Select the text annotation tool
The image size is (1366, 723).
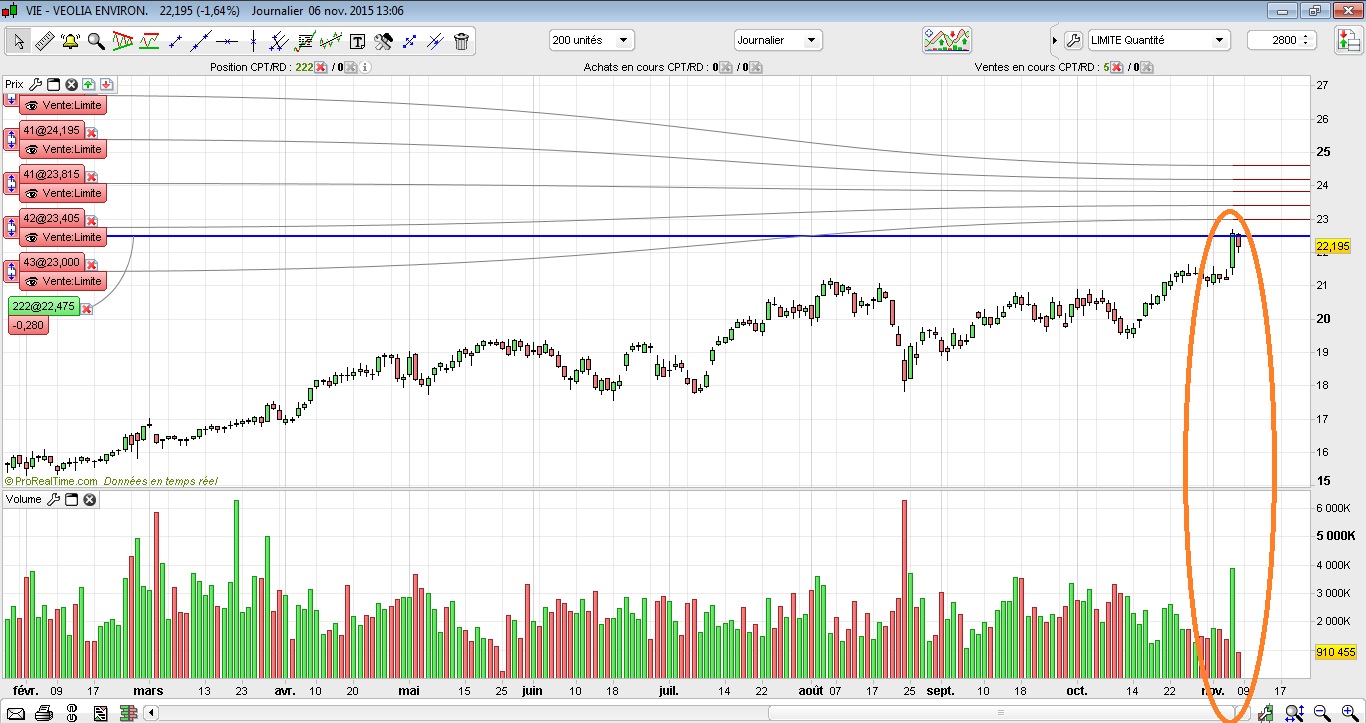click(357, 41)
